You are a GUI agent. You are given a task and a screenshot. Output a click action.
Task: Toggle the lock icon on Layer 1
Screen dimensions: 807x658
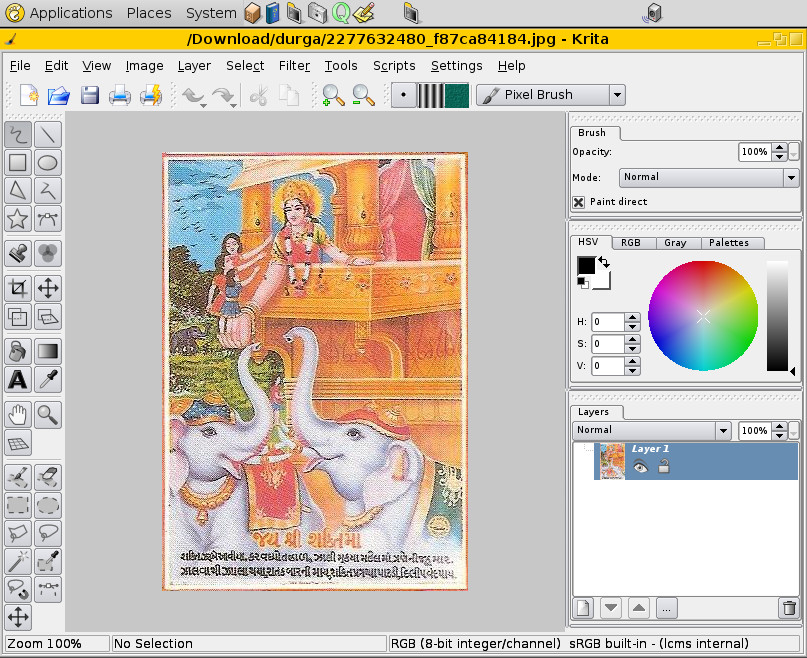pos(664,466)
